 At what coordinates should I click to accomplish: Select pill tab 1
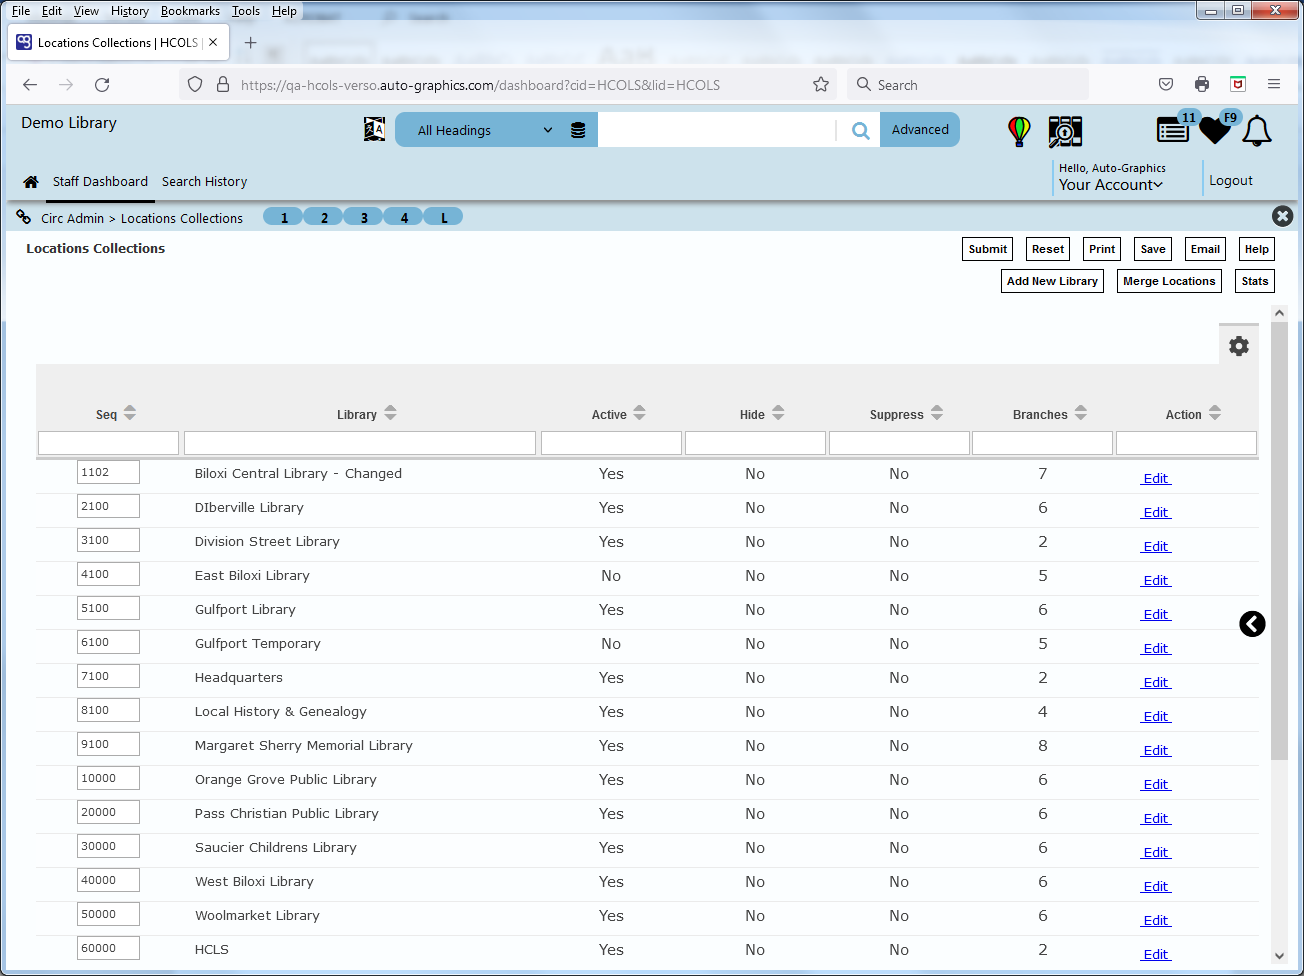284,217
